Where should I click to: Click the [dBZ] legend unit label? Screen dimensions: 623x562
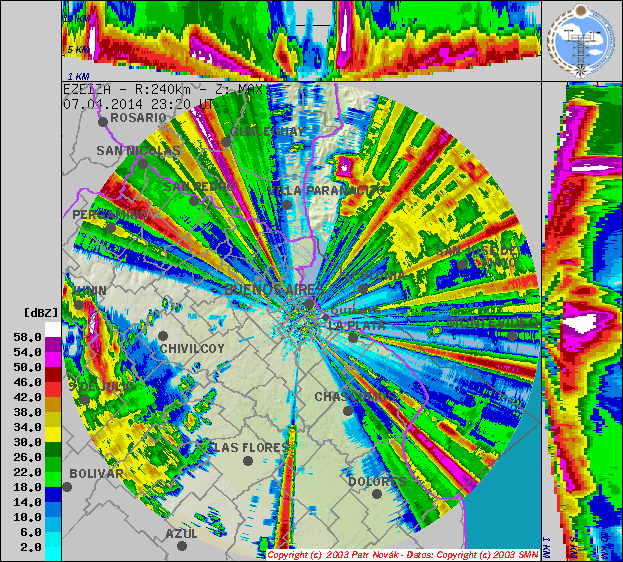[x=41, y=312]
